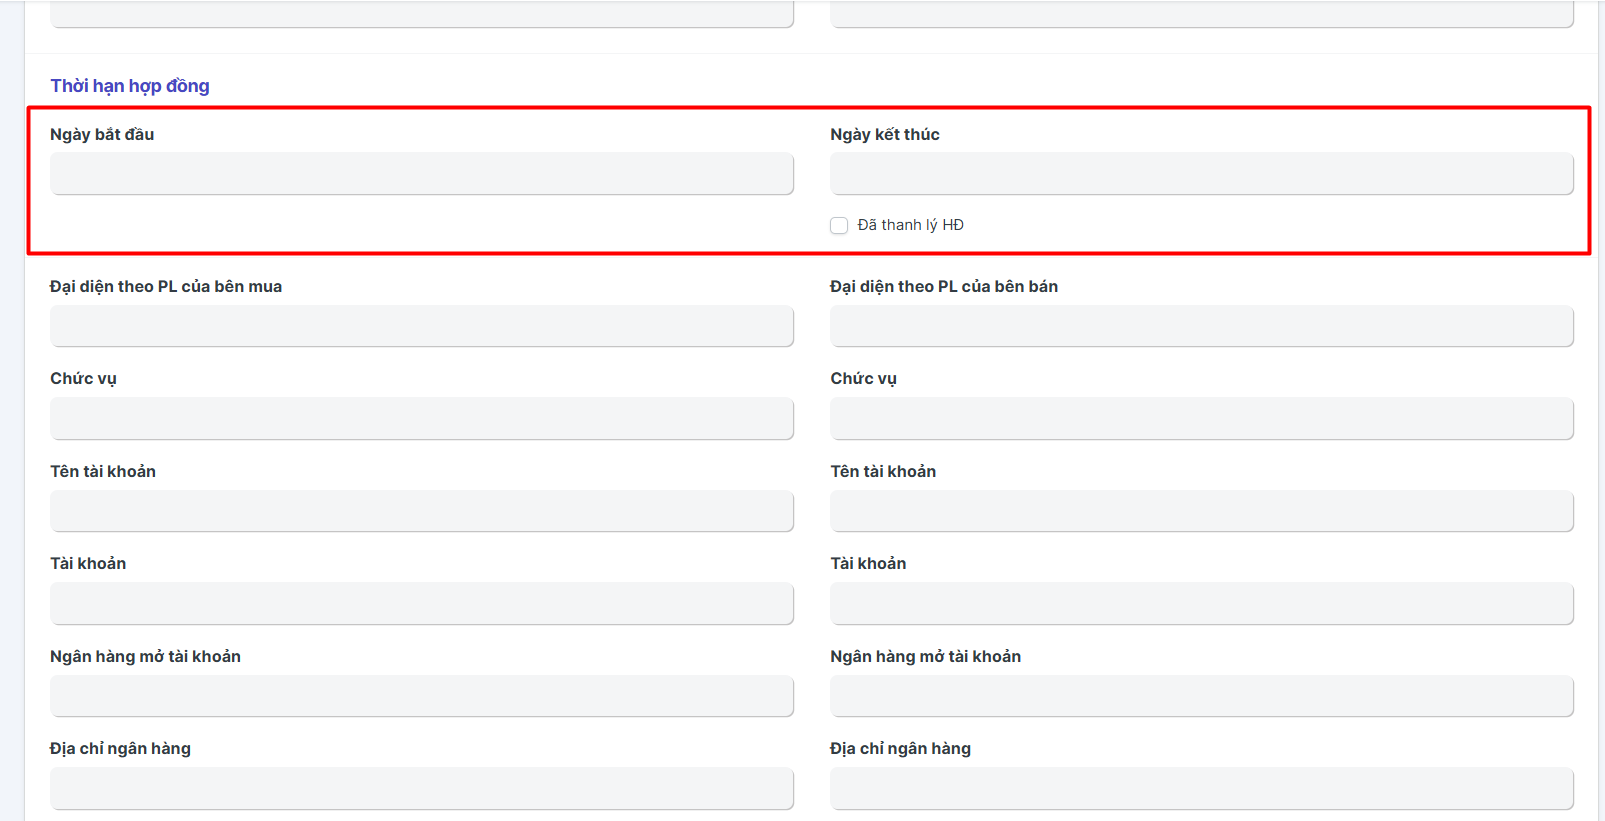
Task: Focus the buyer-side 'Tài khoản' number field
Action: [x=421, y=604]
